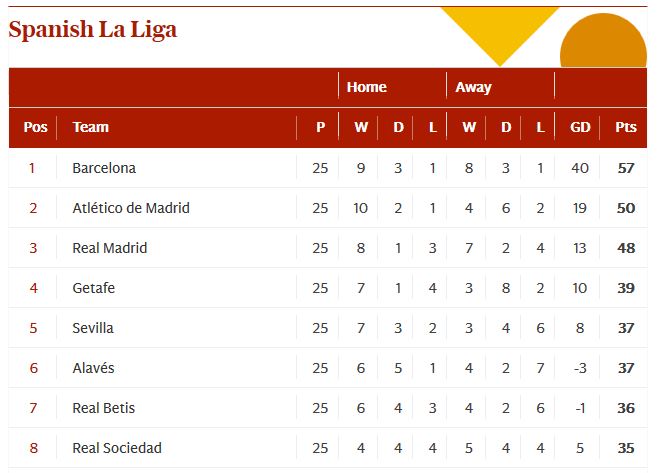Click the position number 1 cell
Image resolution: width=661 pixels, height=473 pixels.
32,168
